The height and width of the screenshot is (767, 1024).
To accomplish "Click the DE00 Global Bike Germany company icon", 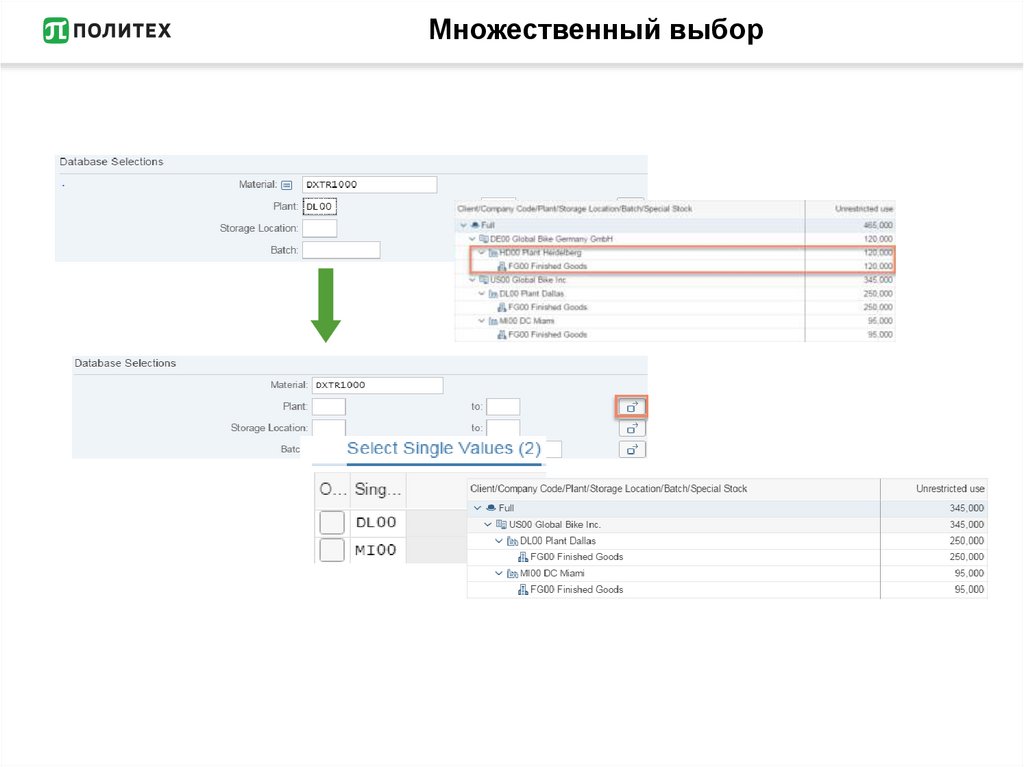I will (x=483, y=240).
